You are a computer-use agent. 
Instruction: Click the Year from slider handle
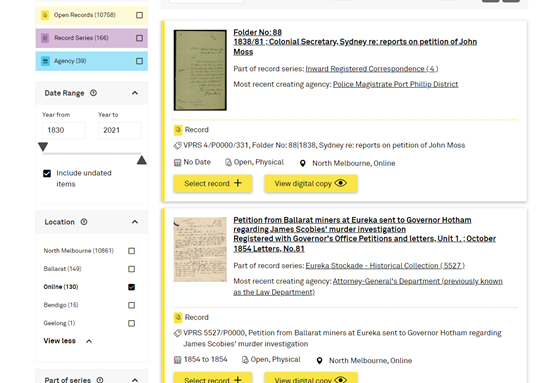(x=43, y=147)
